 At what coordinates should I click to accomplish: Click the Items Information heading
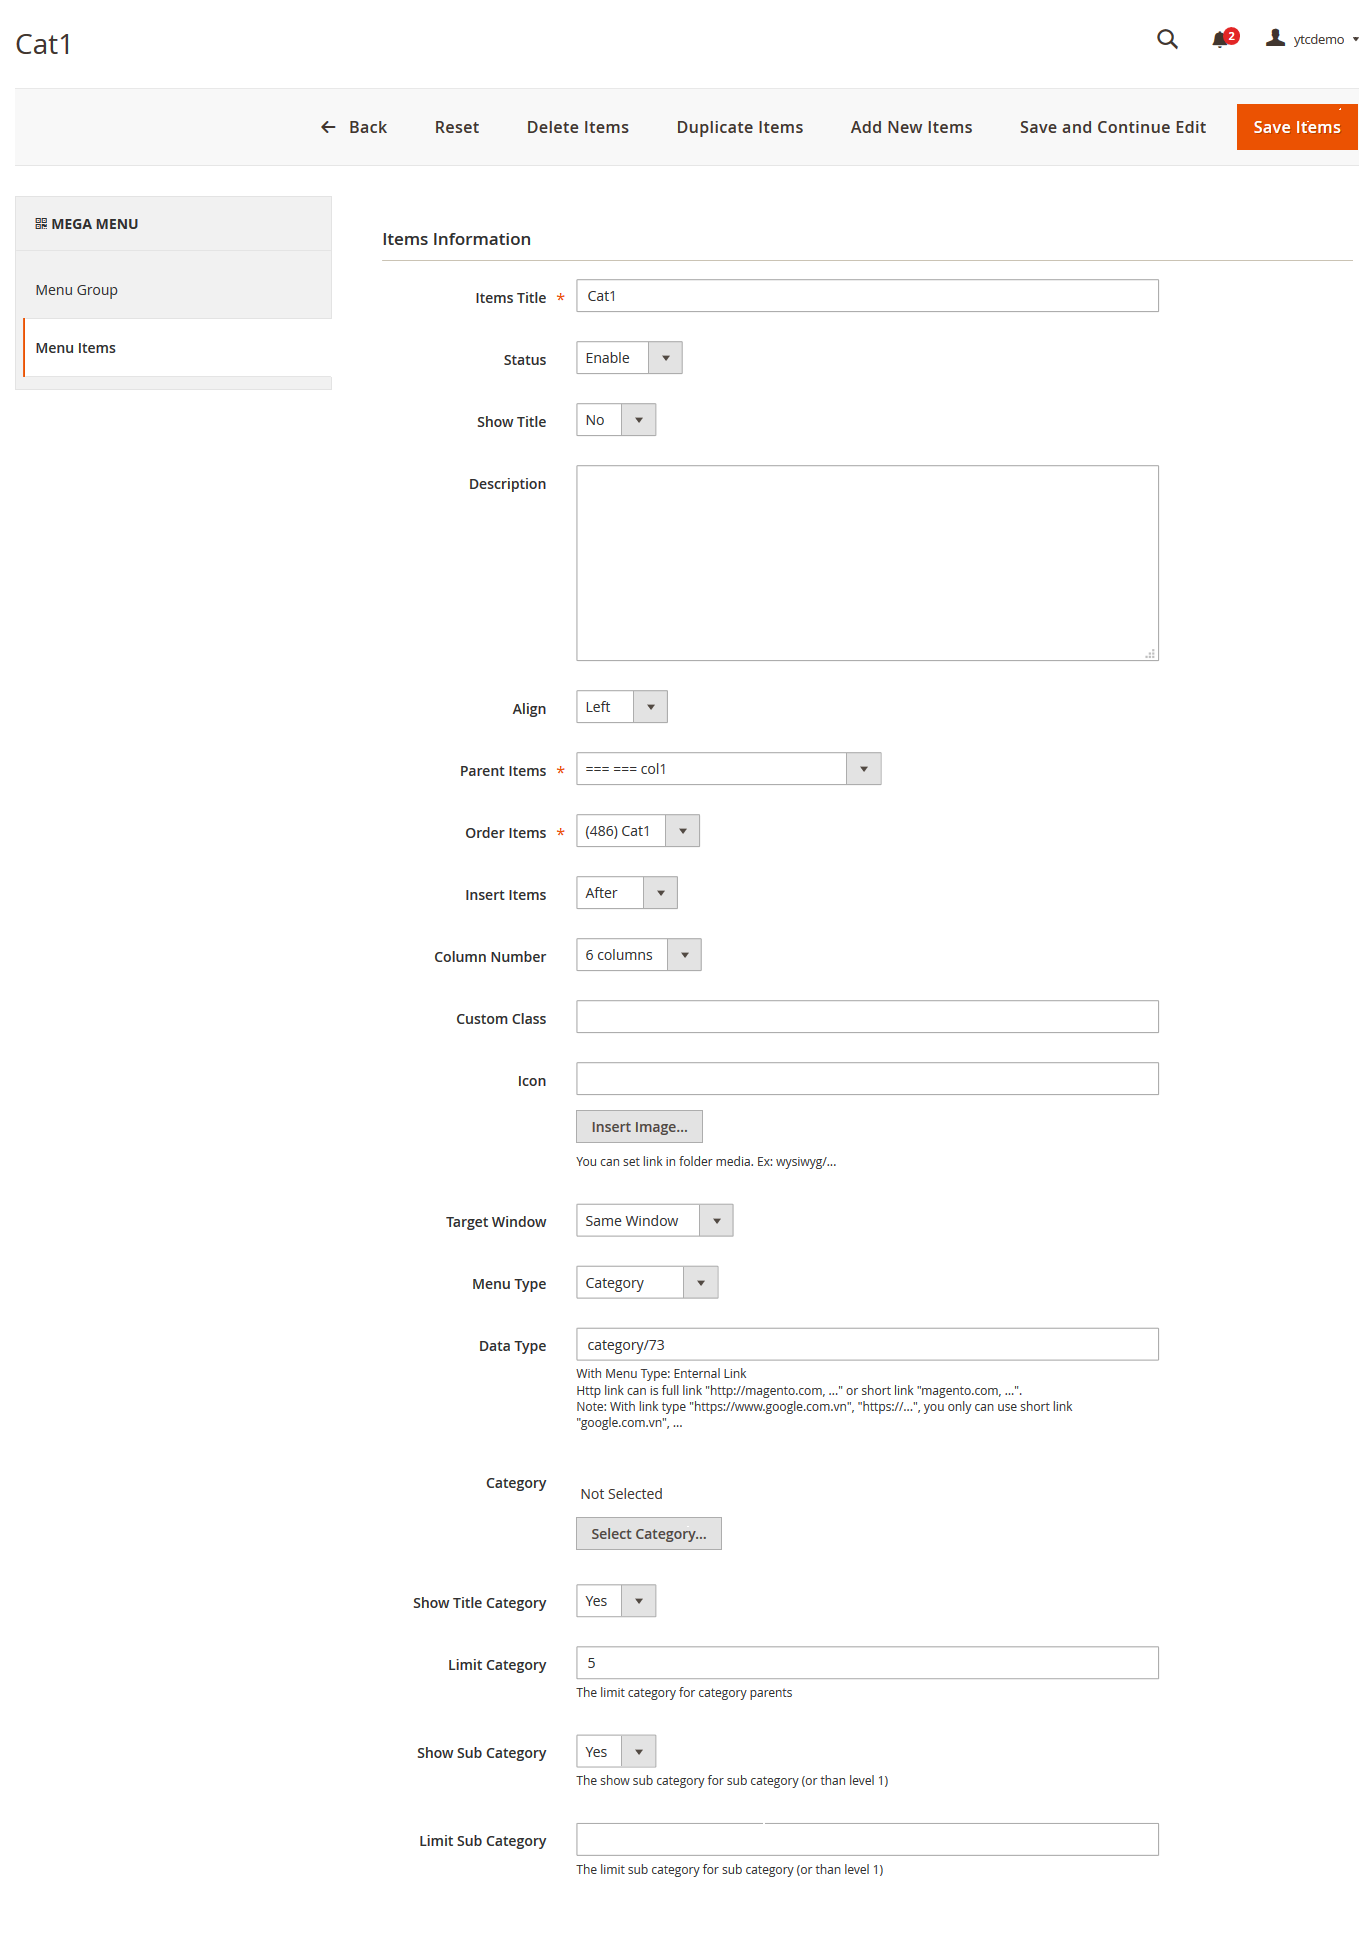(x=456, y=239)
